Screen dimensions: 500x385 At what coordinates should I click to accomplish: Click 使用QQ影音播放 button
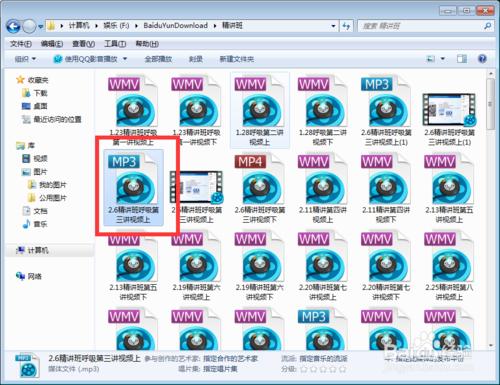tap(85, 59)
